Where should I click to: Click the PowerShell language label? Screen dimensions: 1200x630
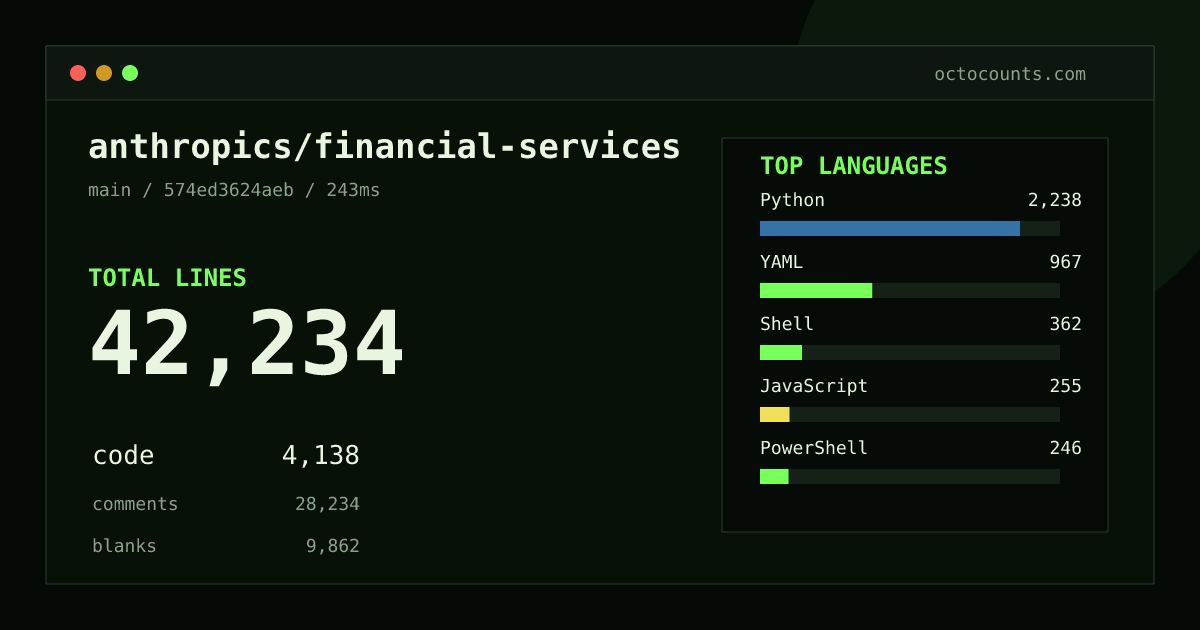coord(814,448)
